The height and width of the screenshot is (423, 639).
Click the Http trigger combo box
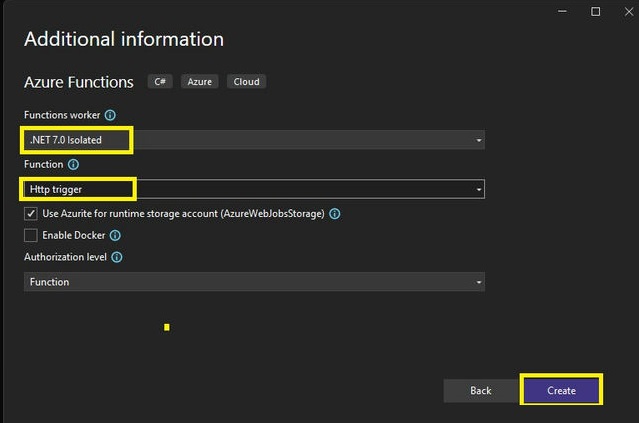pos(254,189)
